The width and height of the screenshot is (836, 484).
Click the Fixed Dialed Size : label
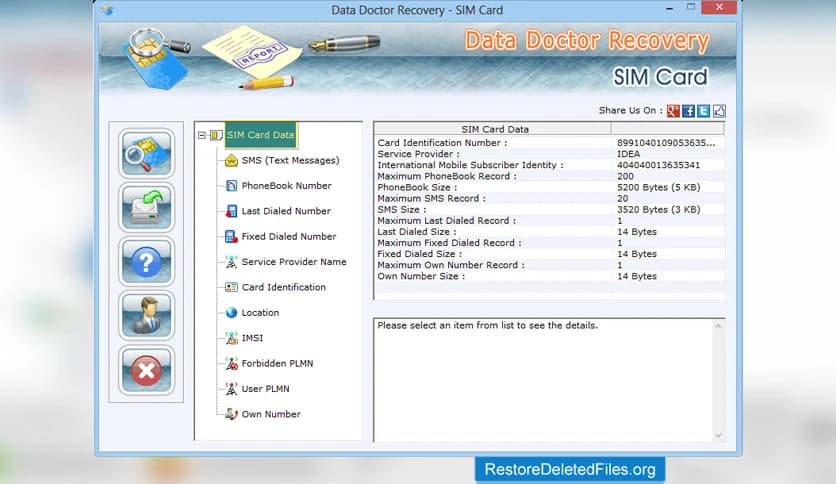[x=420, y=254]
